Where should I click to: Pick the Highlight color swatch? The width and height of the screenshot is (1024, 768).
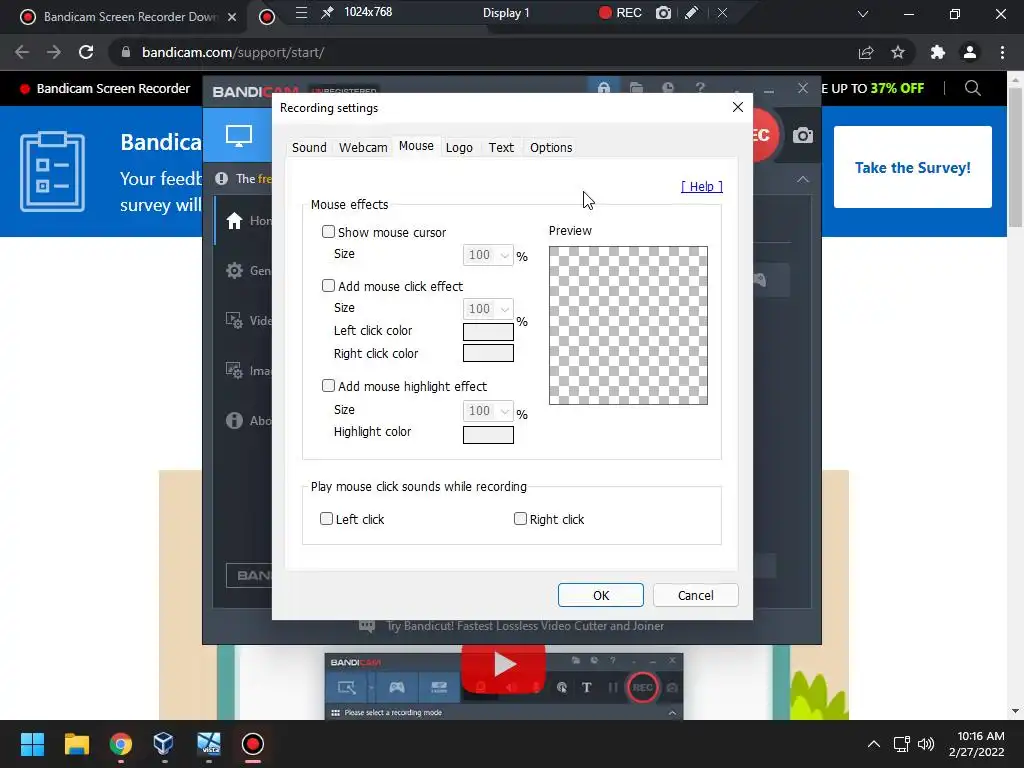pyautogui.click(x=488, y=434)
